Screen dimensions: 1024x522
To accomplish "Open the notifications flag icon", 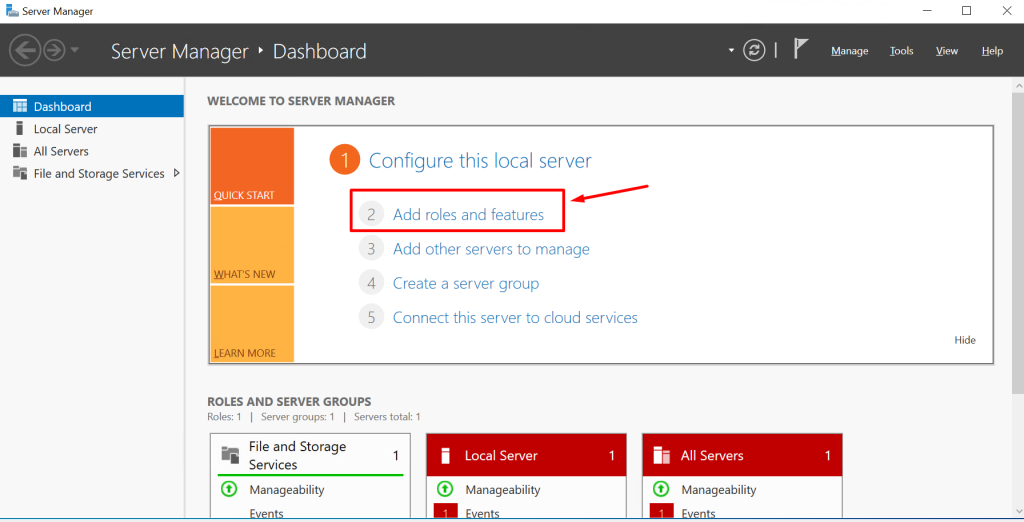I will 801,49.
